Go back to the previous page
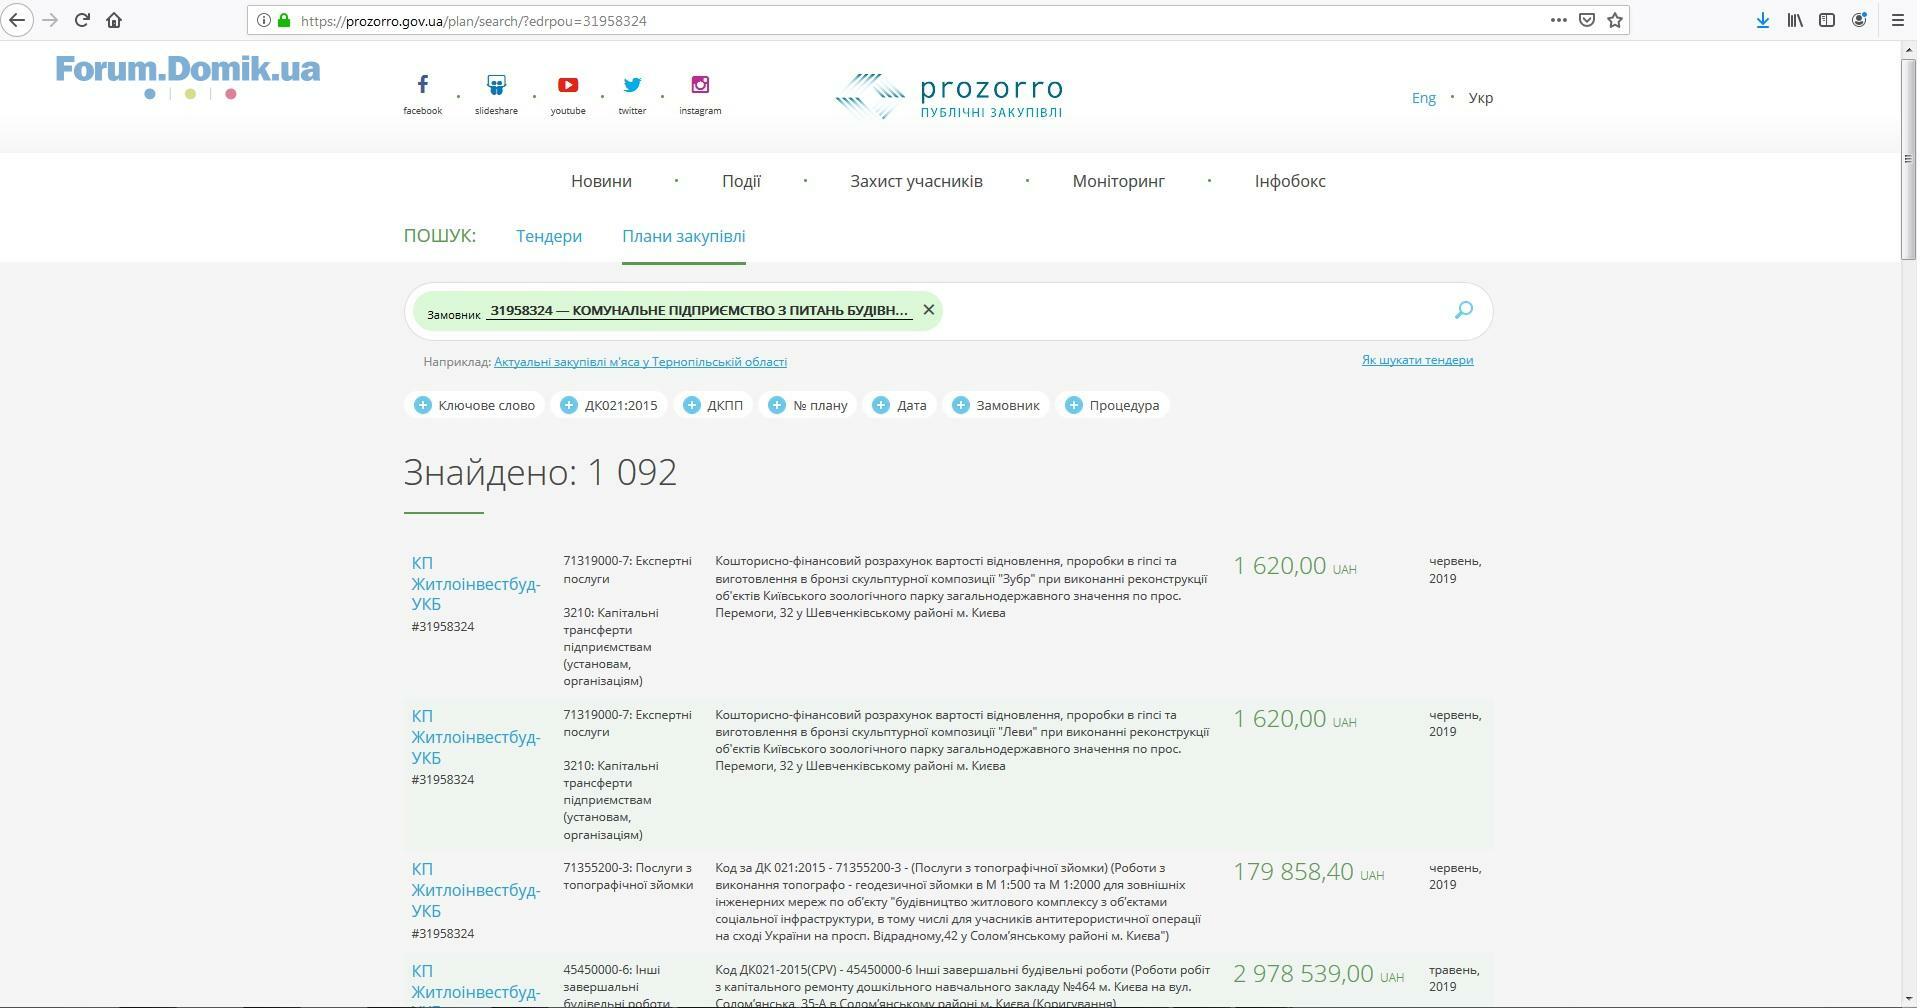The image size is (1920, 1008). [17, 20]
